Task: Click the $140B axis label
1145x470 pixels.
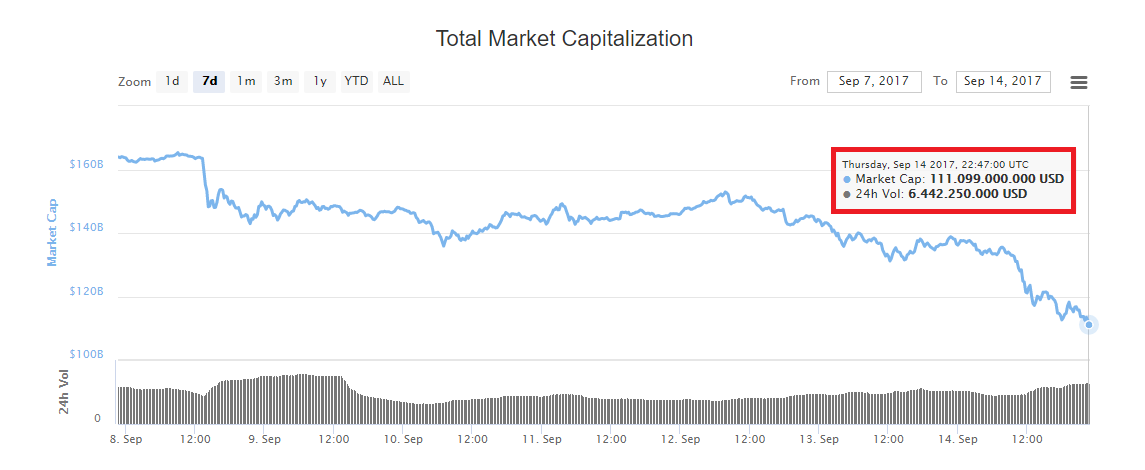Action: [86, 228]
